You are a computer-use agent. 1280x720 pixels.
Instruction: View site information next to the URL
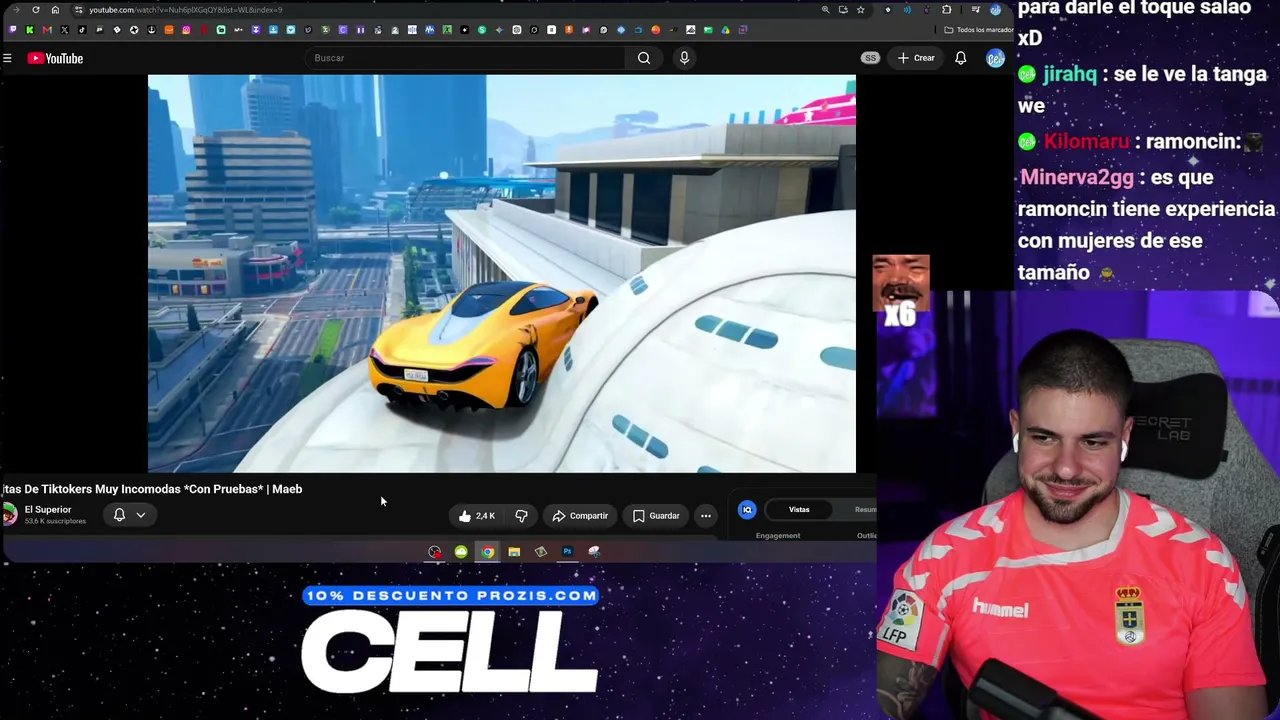pos(79,10)
